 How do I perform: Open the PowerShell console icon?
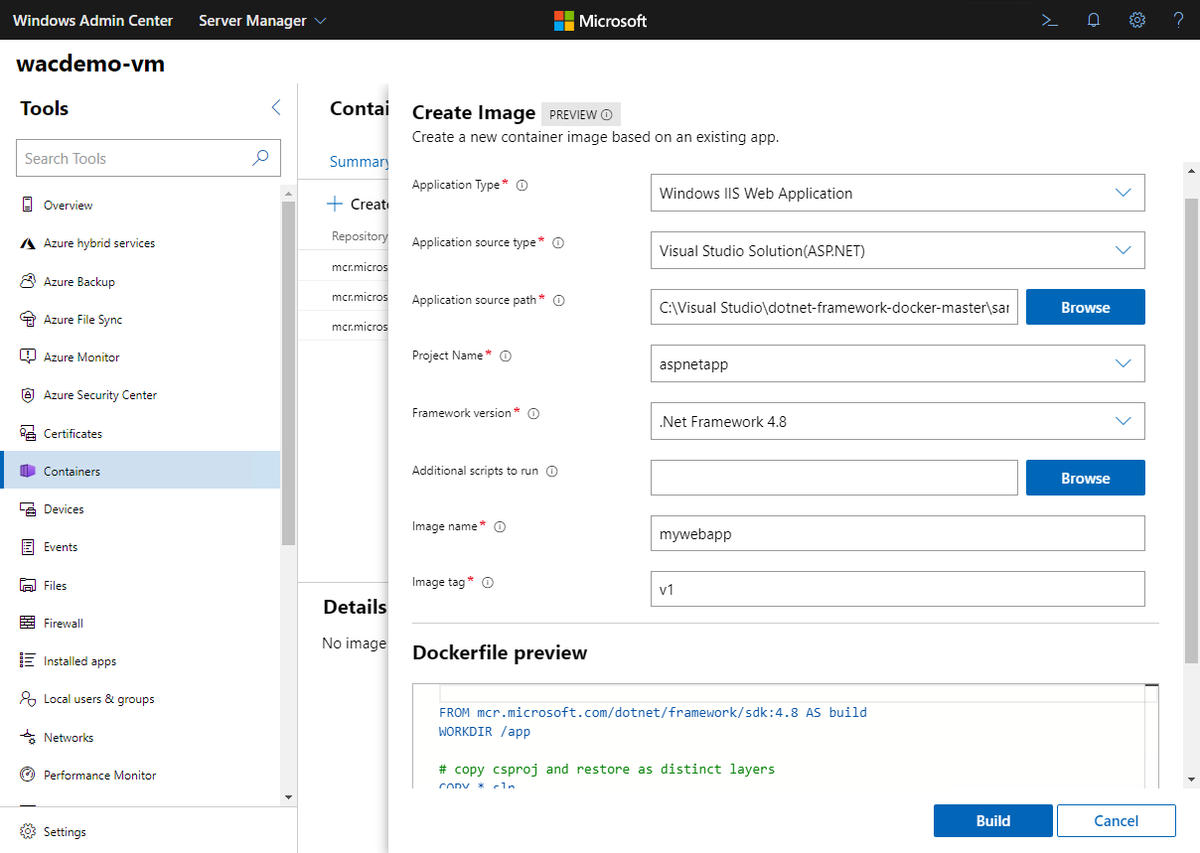(x=1049, y=20)
